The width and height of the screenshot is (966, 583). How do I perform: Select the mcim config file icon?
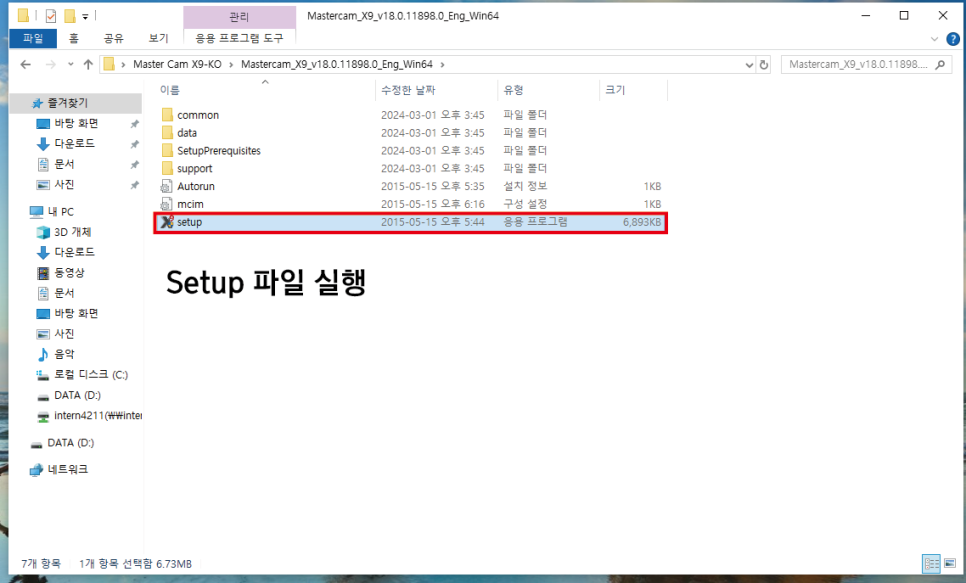coord(166,204)
